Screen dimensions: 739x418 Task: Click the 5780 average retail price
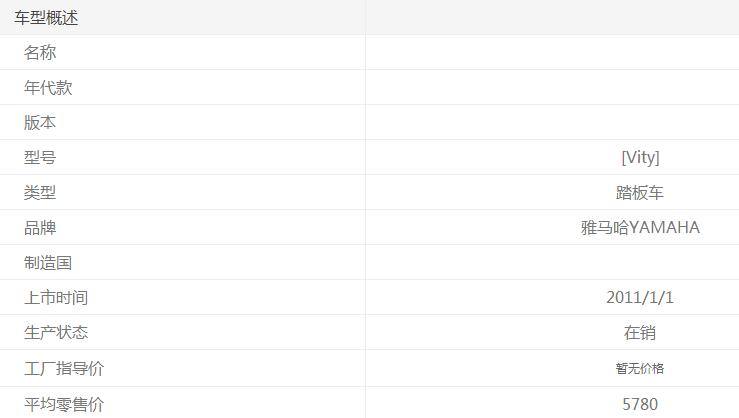(x=640, y=404)
